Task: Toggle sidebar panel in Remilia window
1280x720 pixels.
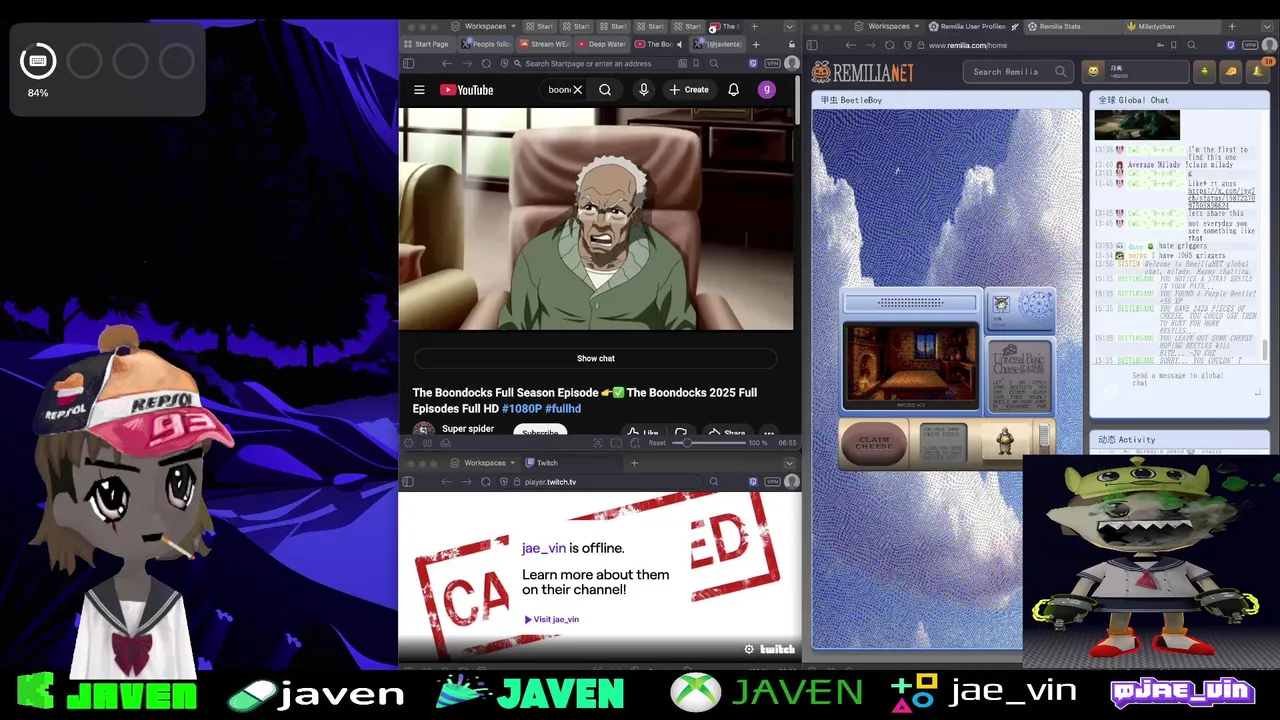Action: coord(812,45)
